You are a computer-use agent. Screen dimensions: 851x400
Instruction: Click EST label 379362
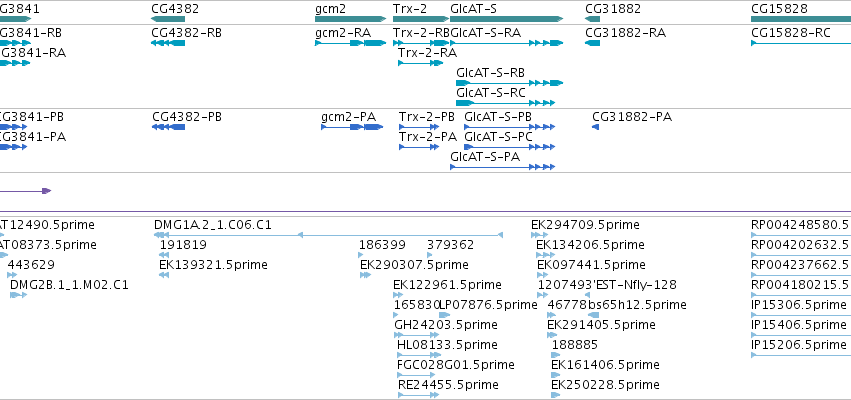click(450, 245)
